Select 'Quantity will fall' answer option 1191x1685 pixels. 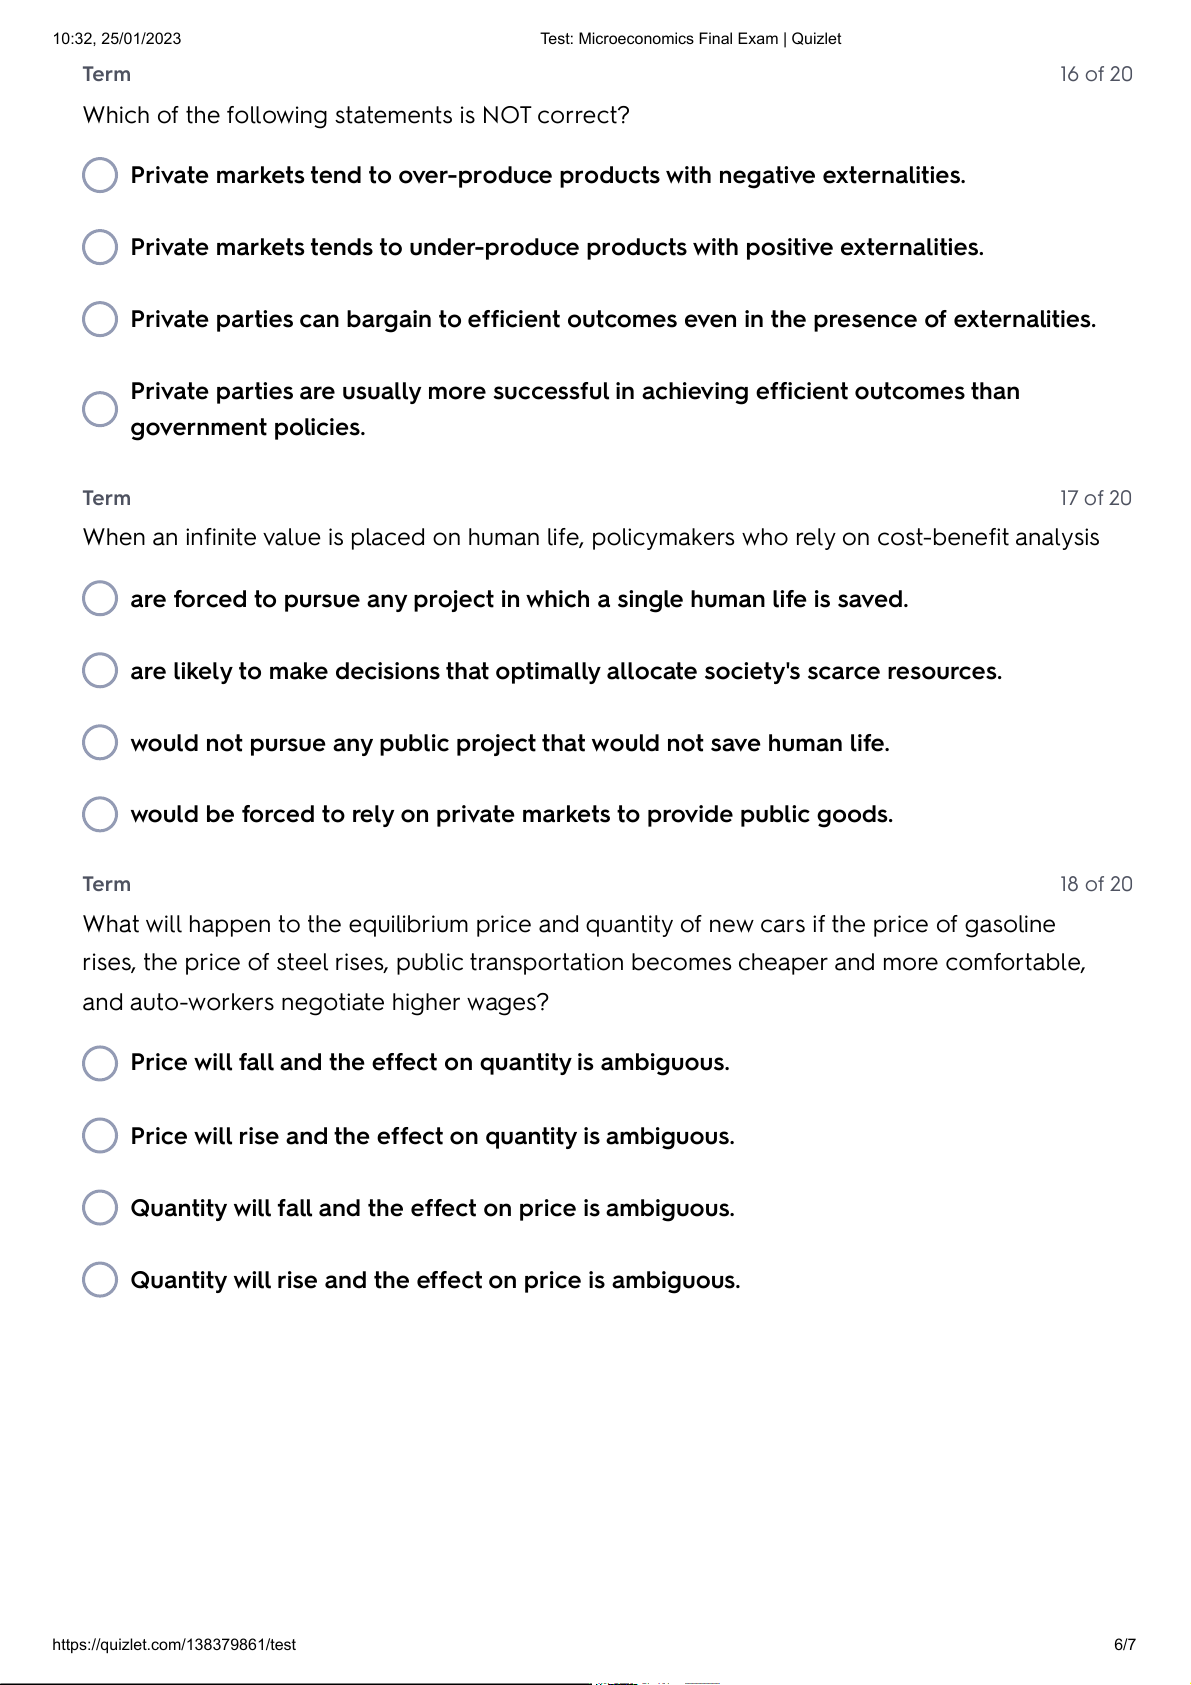pos(100,1208)
